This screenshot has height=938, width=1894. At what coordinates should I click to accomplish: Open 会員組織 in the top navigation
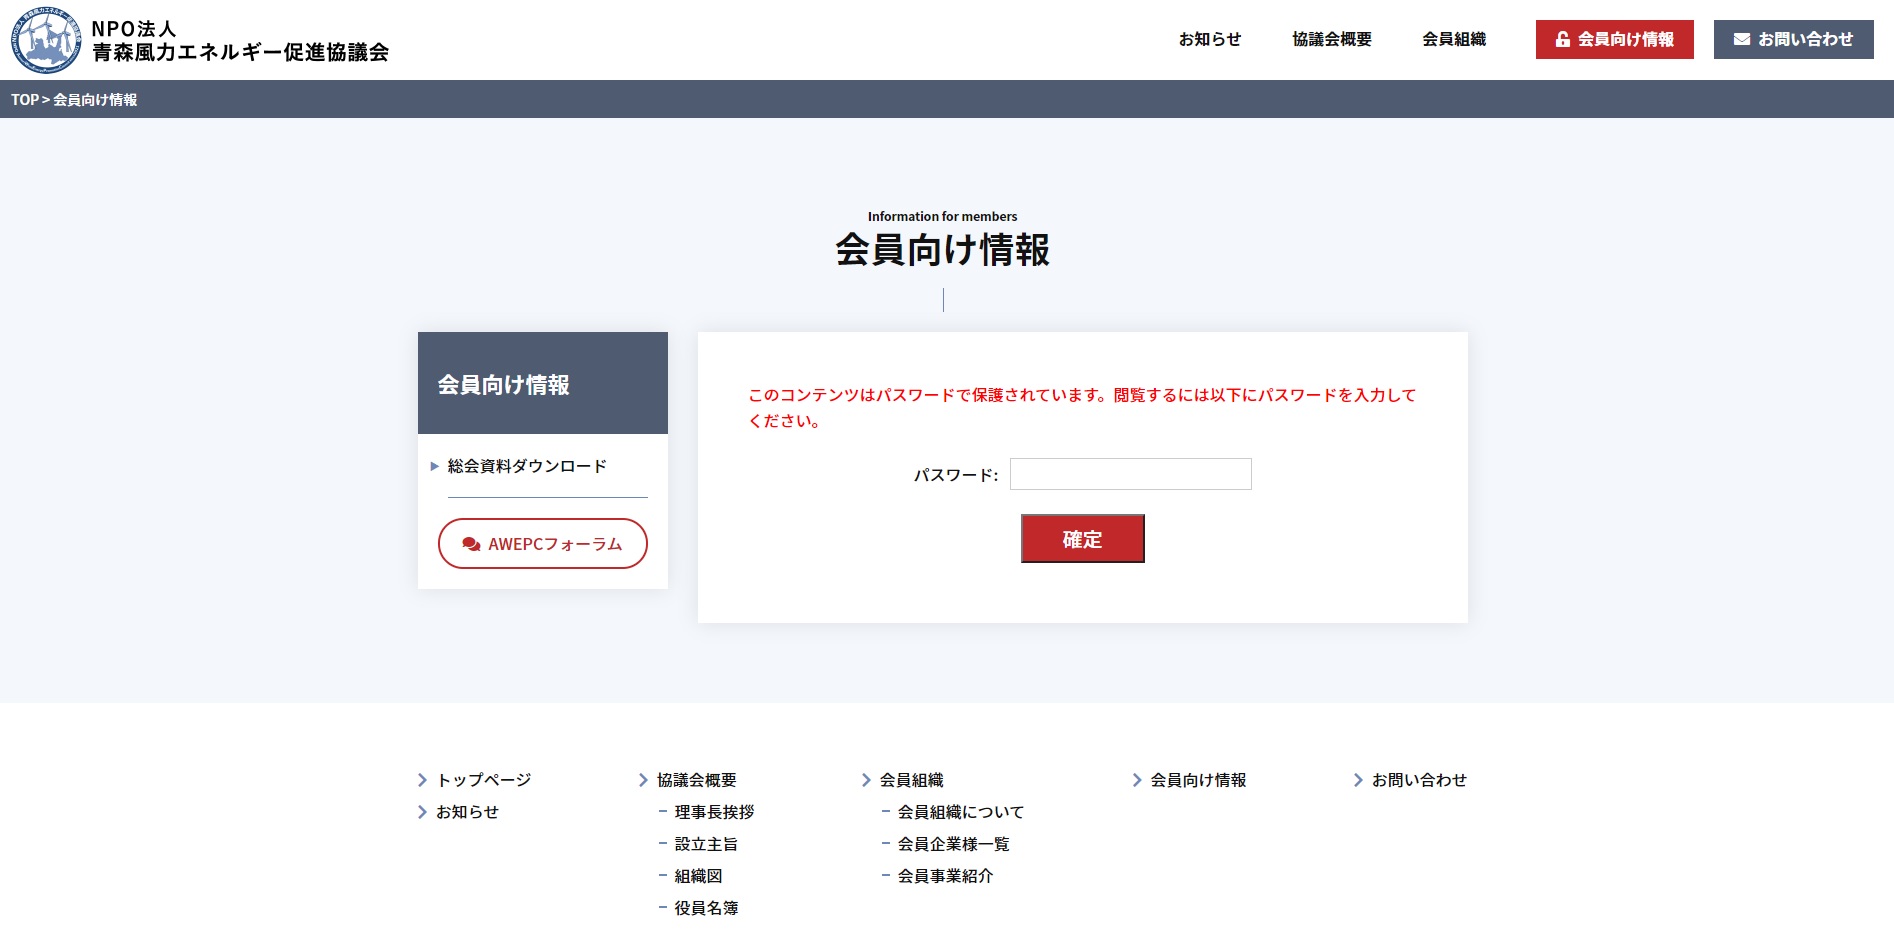[1453, 40]
